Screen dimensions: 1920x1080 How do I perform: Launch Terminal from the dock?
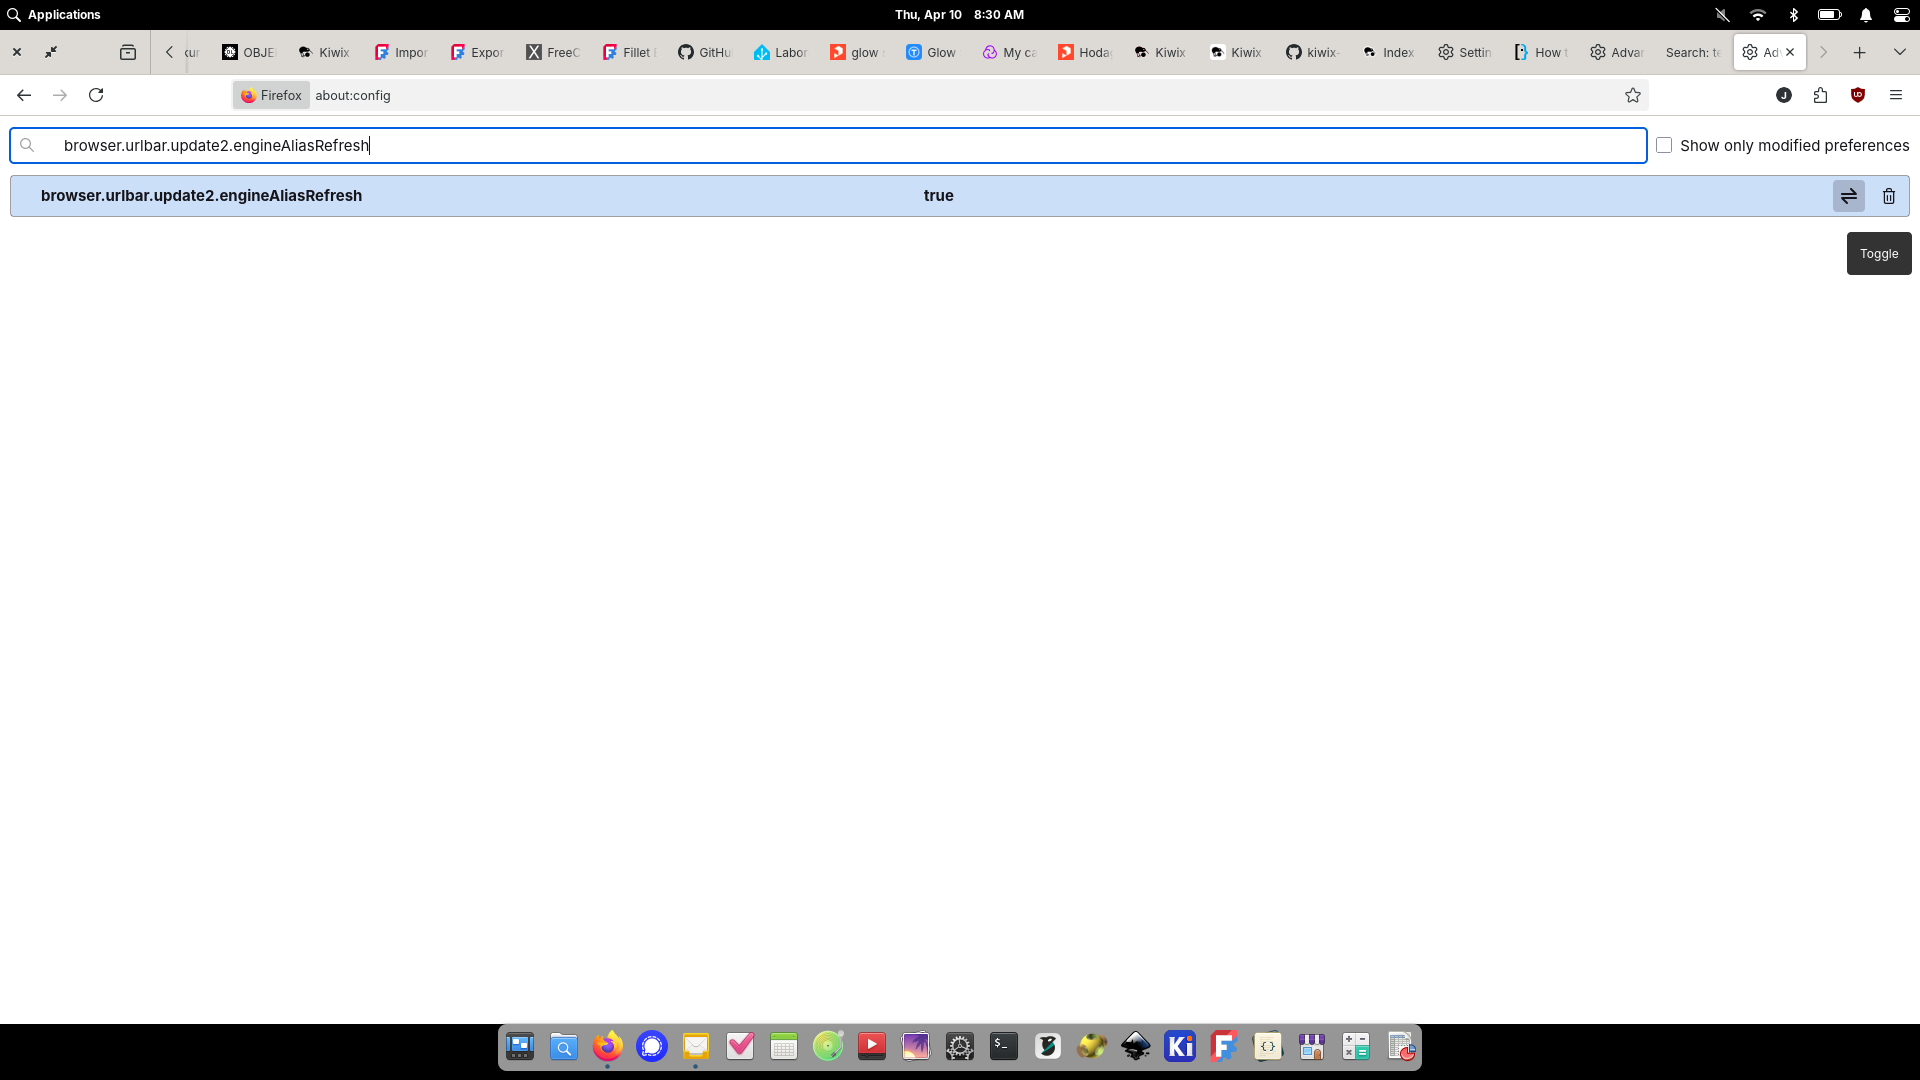[1003, 1046]
